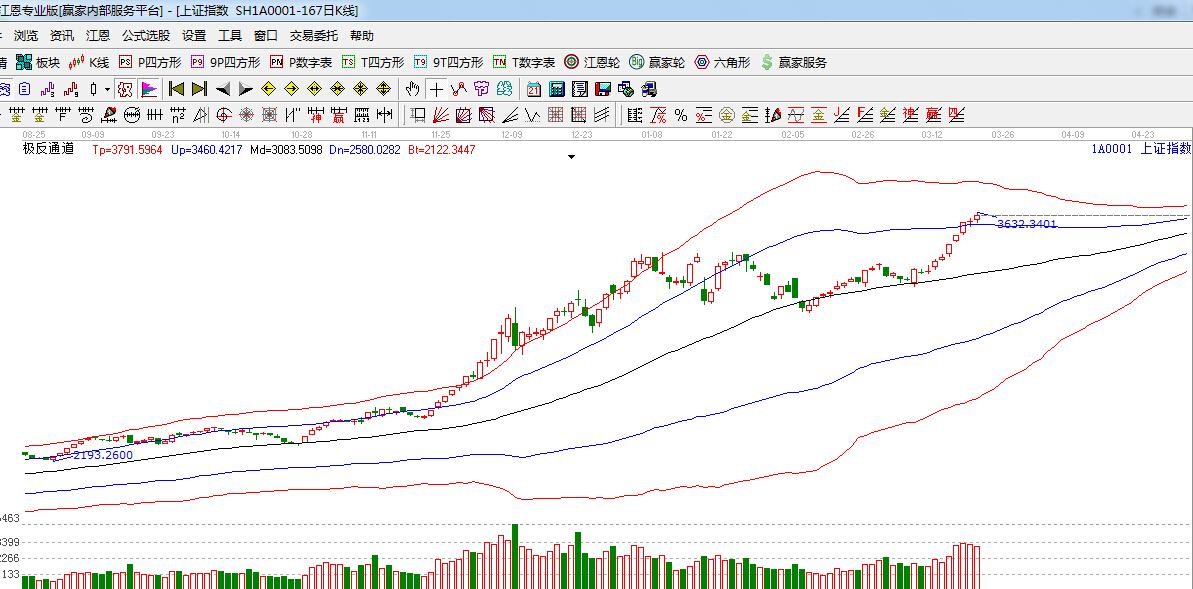Toggle the 极反 channel indicator button
The image size is (1193, 589).
pos(124,88)
